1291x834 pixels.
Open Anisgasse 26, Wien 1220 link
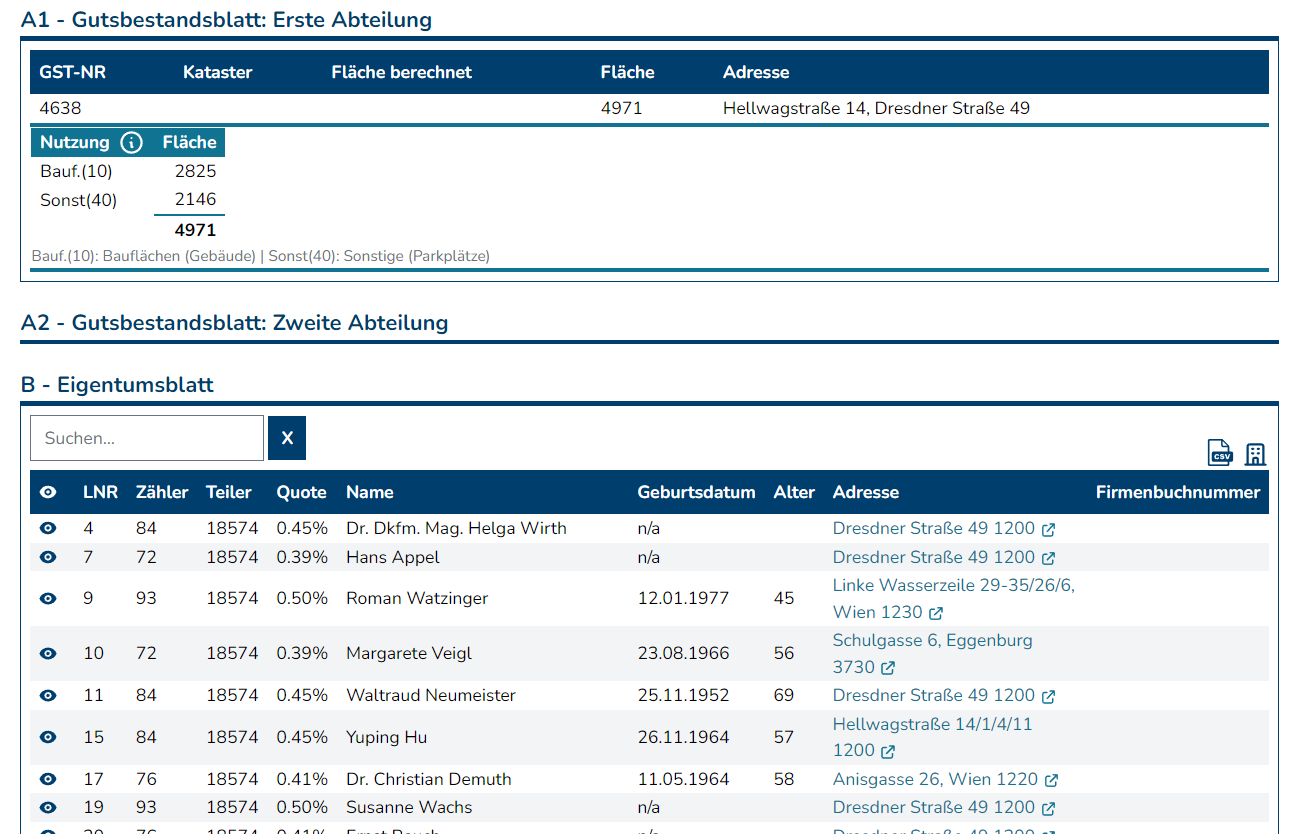point(935,779)
